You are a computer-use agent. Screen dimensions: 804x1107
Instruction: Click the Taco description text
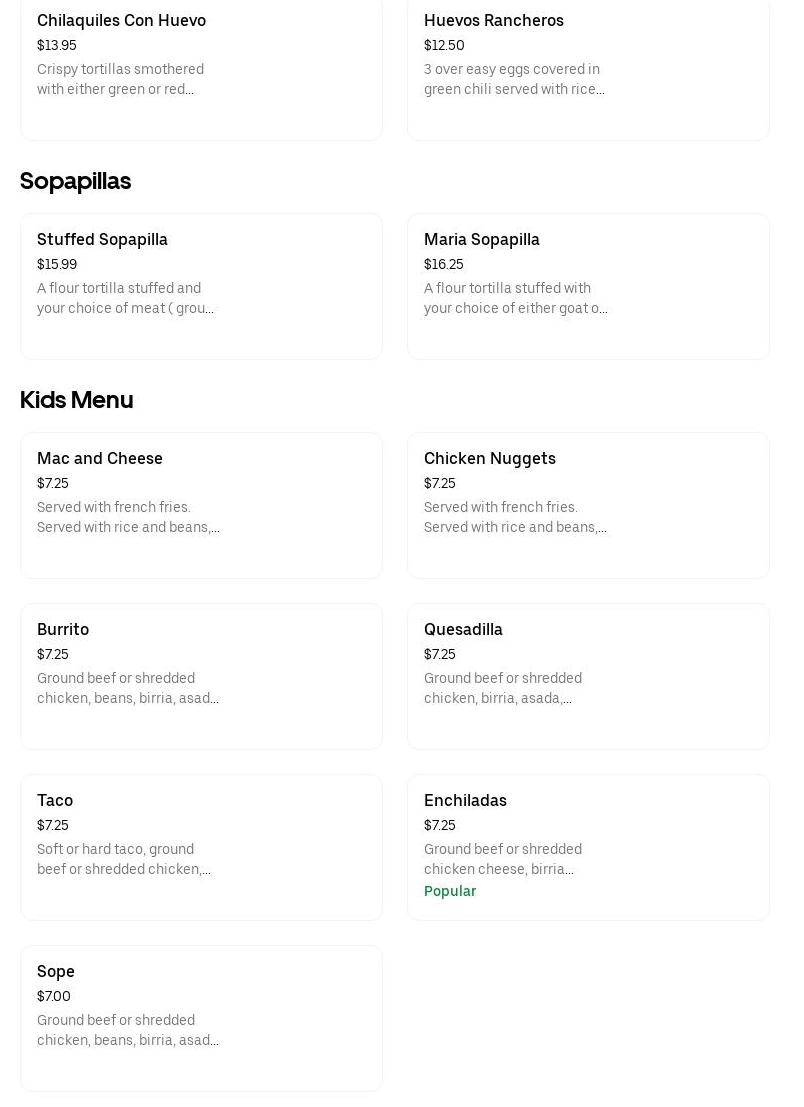(123, 860)
